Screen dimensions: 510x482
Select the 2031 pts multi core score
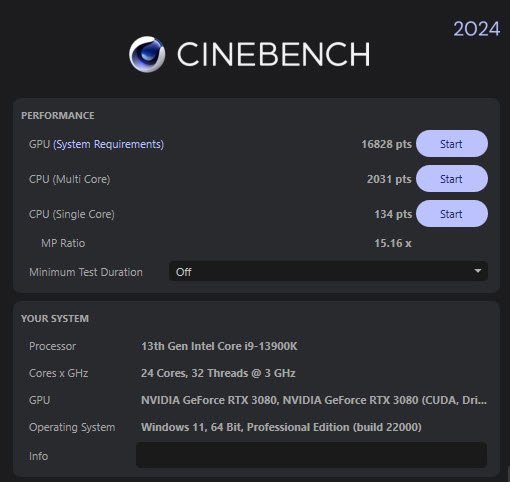[389, 179]
